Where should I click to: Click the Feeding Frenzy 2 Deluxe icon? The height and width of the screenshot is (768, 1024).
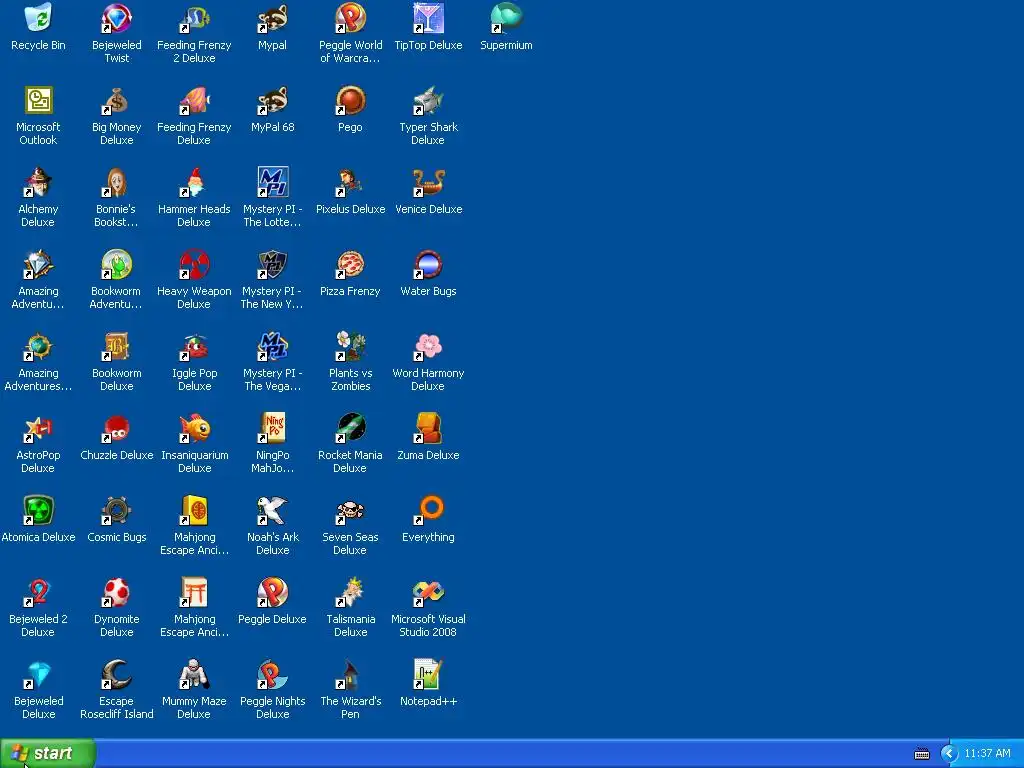(x=194, y=18)
